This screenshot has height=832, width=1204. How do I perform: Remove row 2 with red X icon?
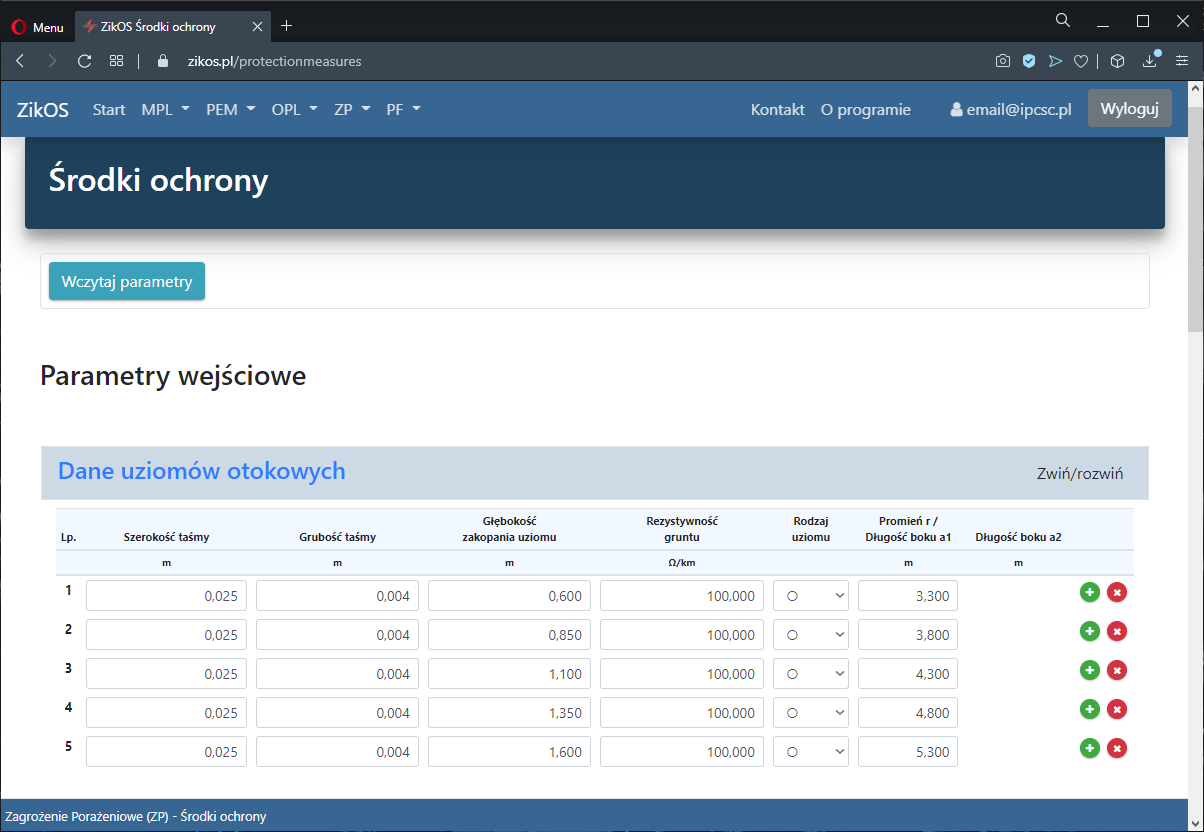(1117, 631)
